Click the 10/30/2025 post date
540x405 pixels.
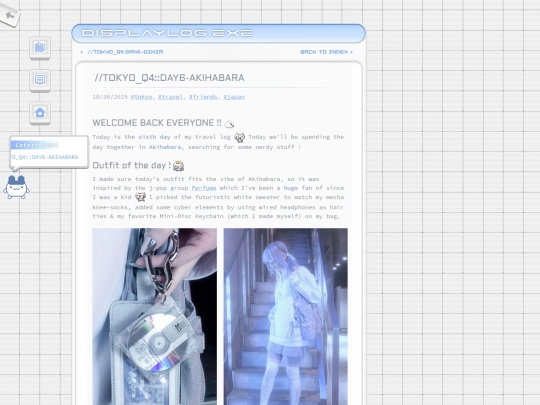pyautogui.click(x=110, y=97)
